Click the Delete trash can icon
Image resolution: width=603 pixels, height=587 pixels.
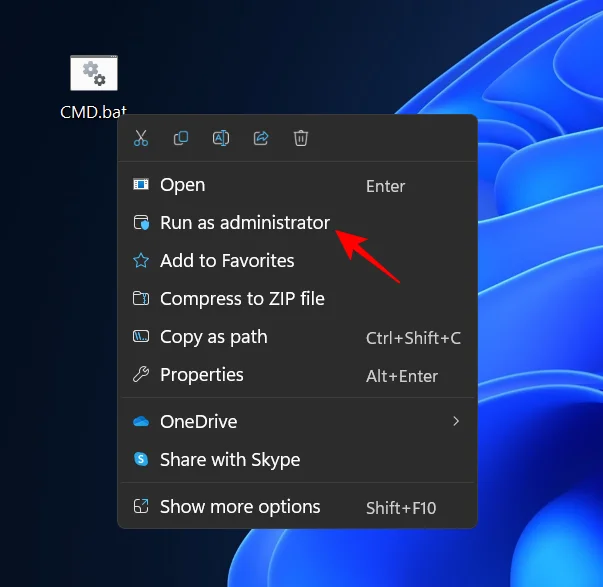(x=301, y=139)
